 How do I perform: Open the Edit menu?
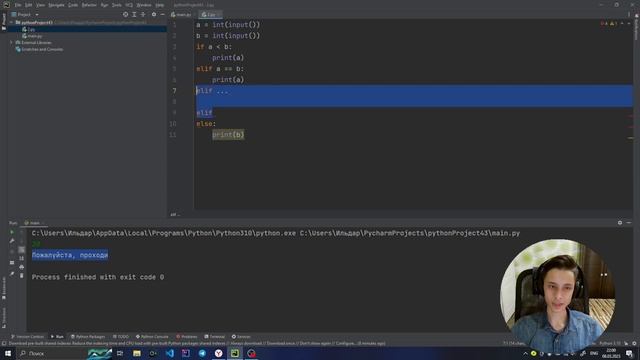(x=28, y=5)
